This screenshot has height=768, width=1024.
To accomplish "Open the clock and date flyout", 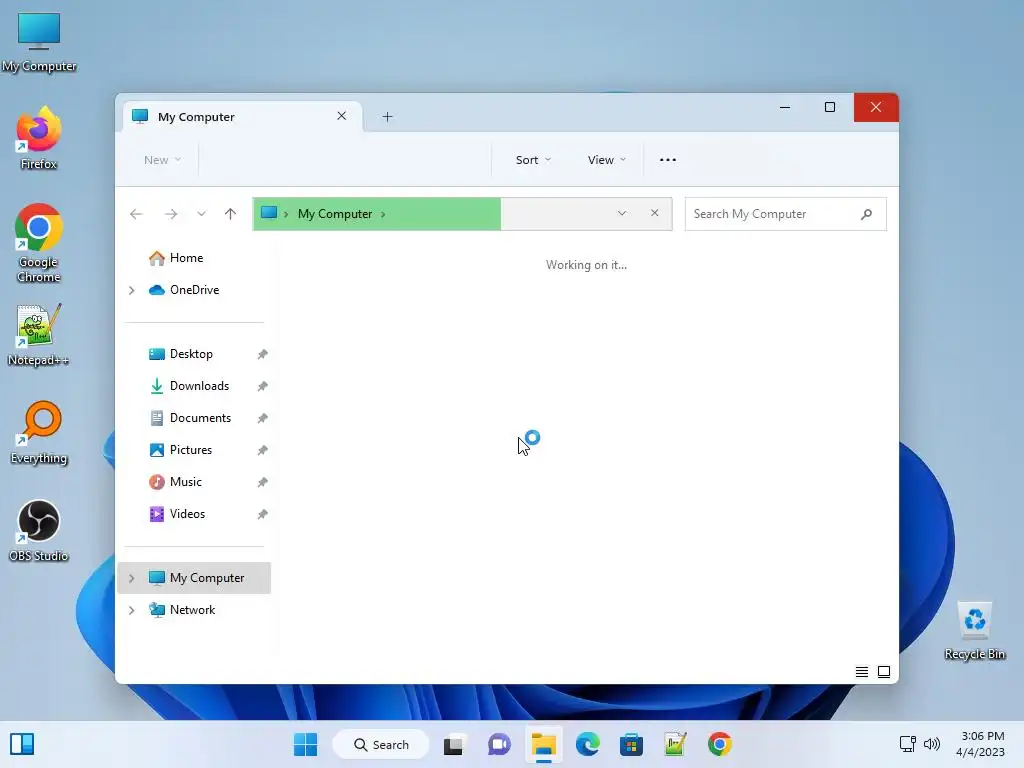I will pyautogui.click(x=982, y=744).
